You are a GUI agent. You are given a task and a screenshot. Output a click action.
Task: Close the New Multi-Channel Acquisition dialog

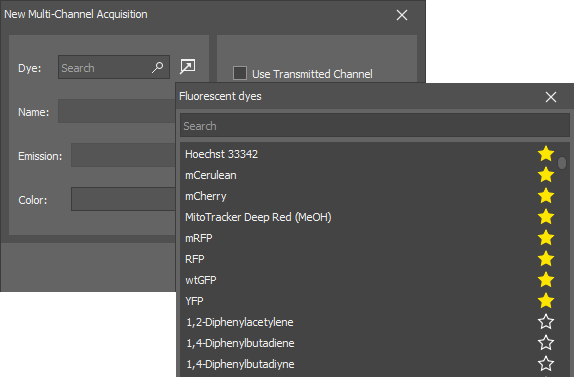pos(402,15)
